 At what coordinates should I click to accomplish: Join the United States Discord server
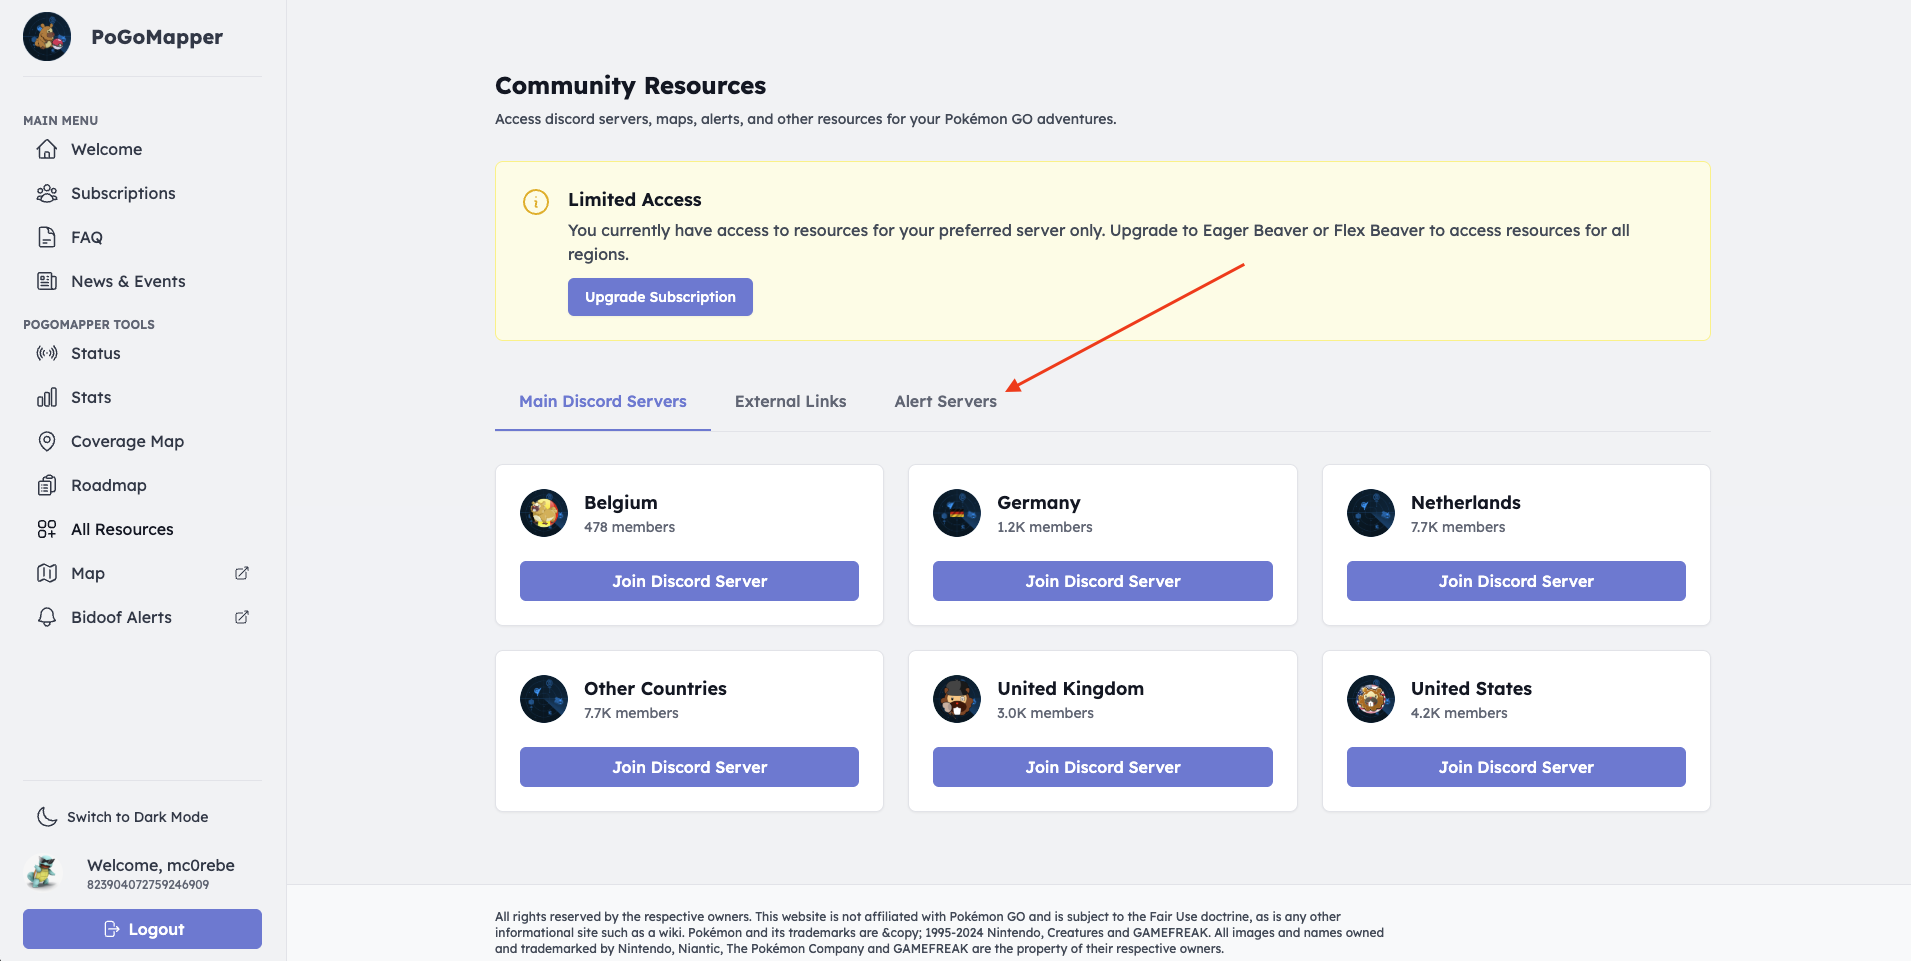(x=1516, y=767)
